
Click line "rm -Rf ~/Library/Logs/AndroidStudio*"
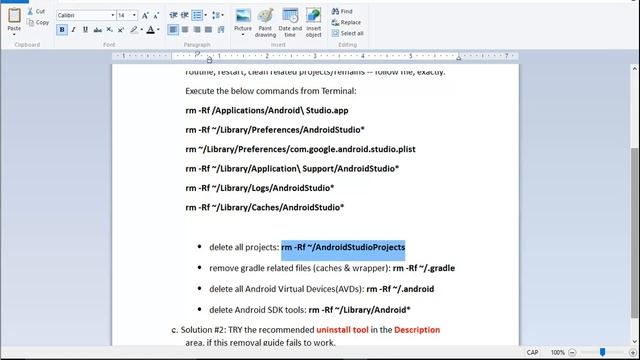(x=260, y=188)
